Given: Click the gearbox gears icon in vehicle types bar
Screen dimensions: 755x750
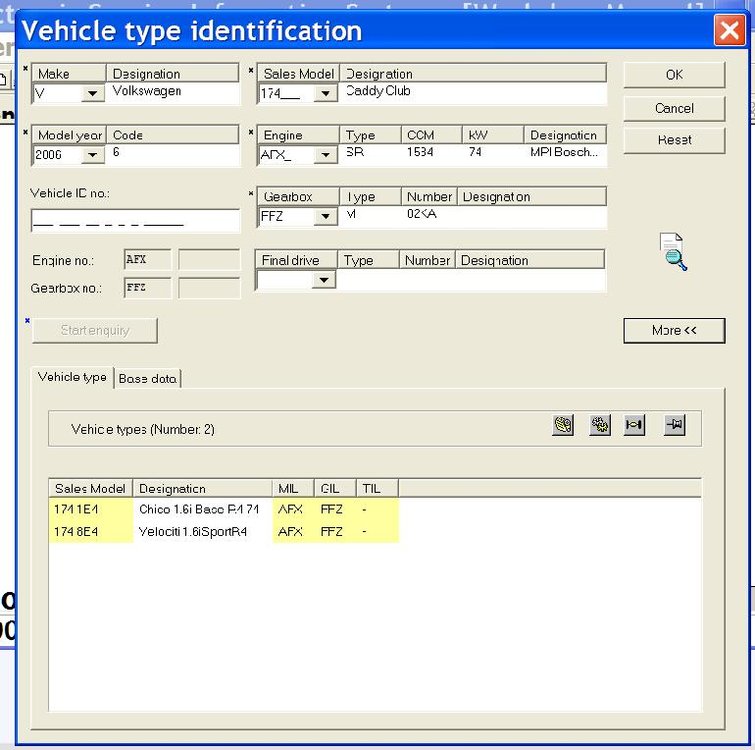Looking at the screenshot, I should [x=599, y=425].
